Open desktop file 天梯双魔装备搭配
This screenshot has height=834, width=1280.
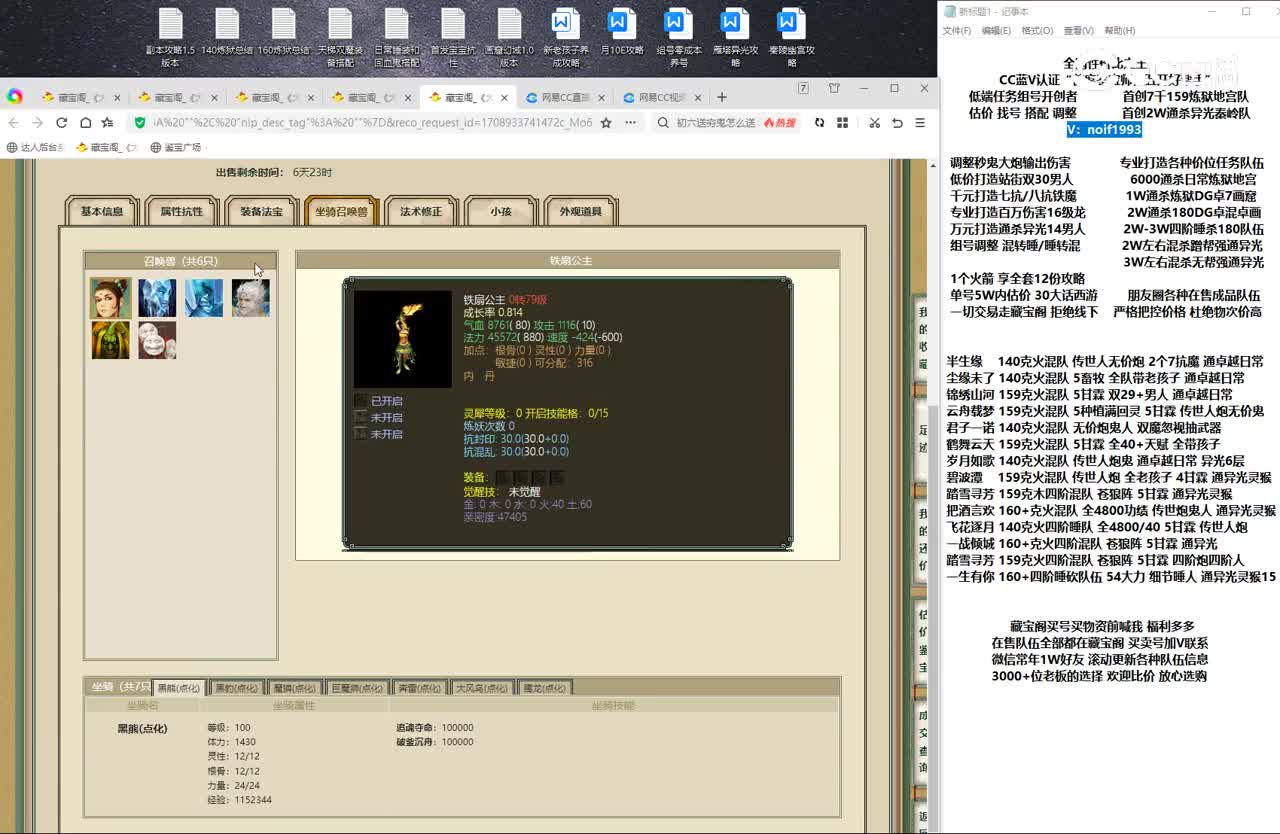(x=340, y=39)
